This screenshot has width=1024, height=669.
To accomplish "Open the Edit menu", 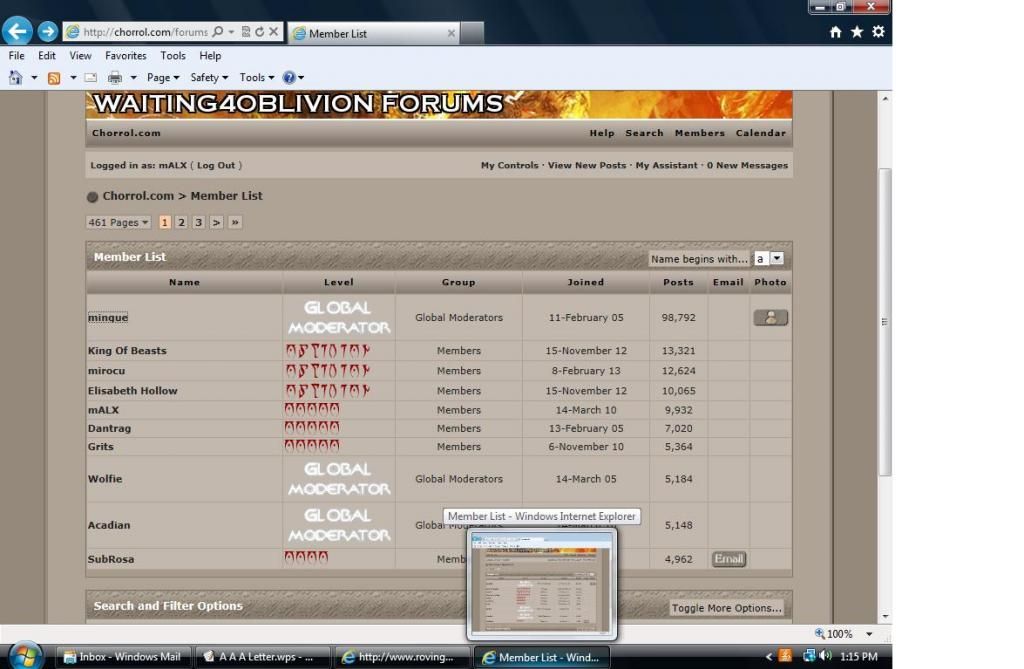I will (46, 56).
